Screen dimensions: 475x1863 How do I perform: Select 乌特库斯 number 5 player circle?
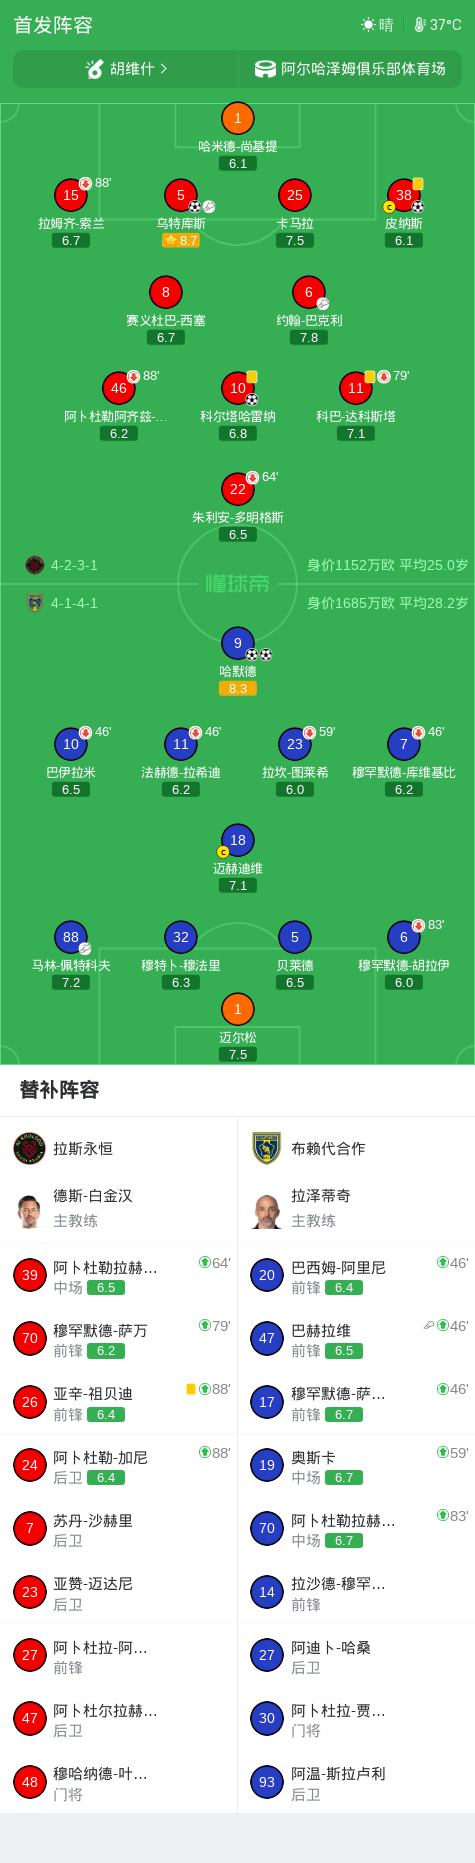tap(181, 195)
